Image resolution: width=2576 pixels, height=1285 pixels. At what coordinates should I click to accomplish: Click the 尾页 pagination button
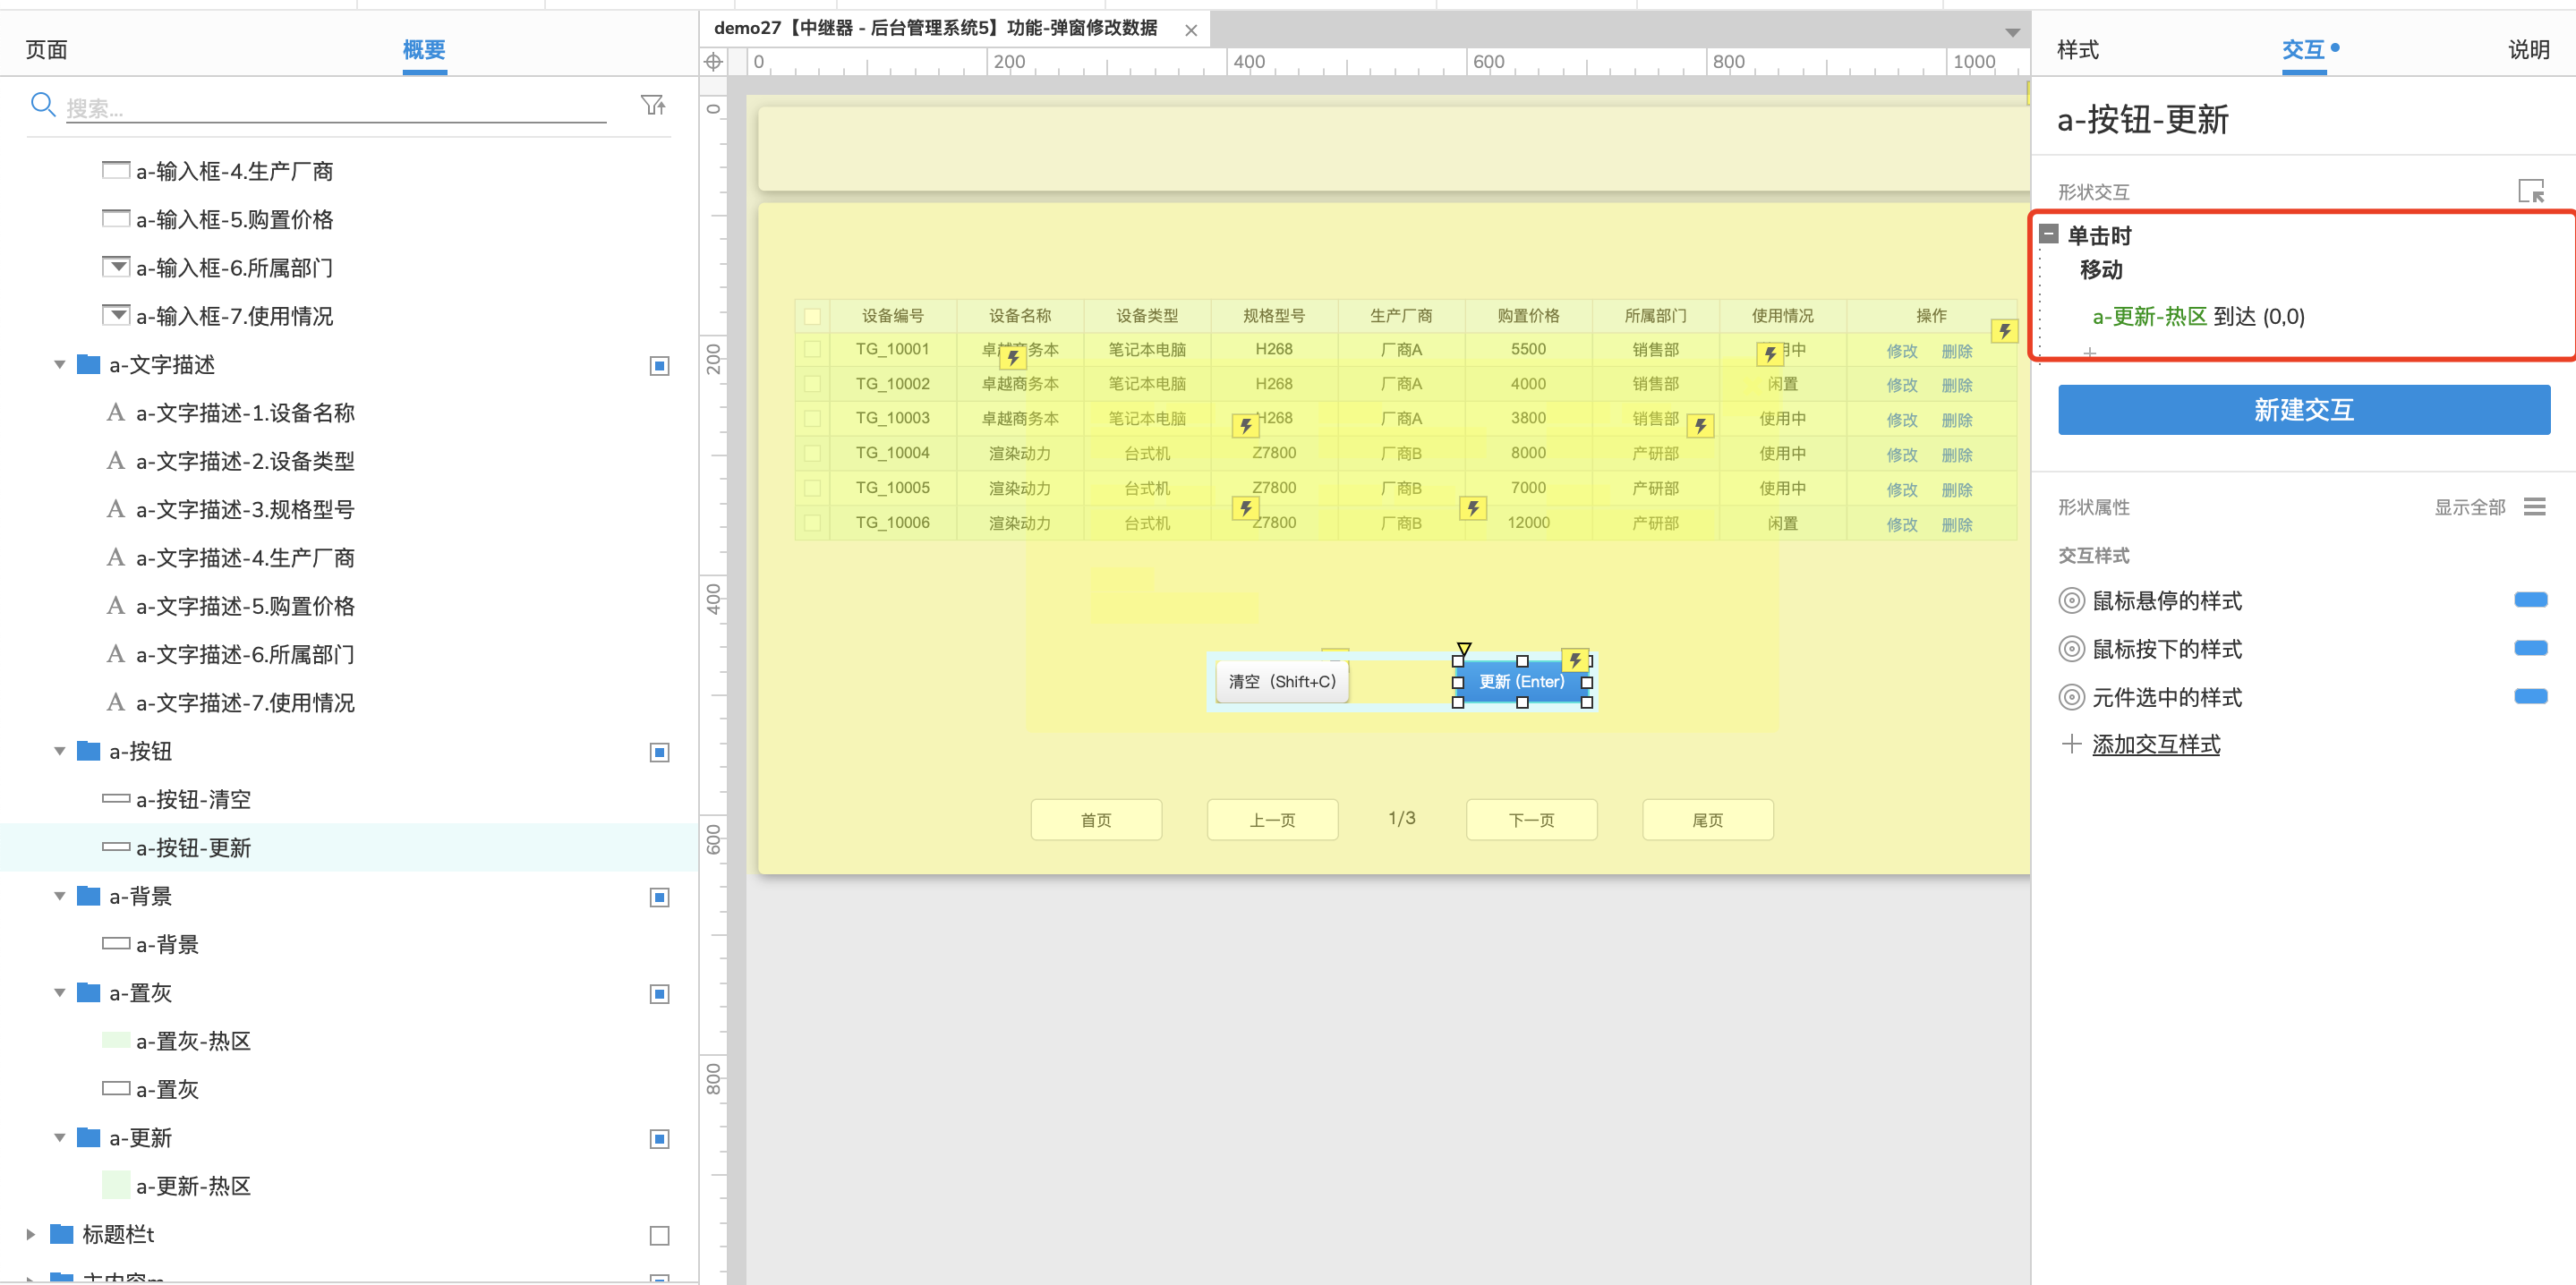(1707, 820)
